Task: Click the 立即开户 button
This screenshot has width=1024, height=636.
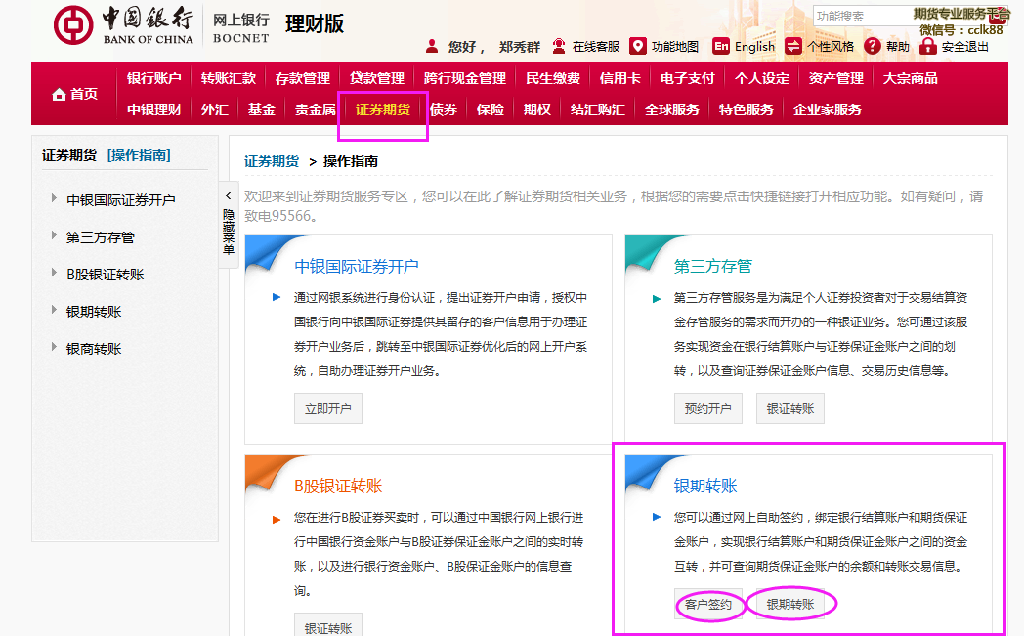Action: click(x=328, y=409)
